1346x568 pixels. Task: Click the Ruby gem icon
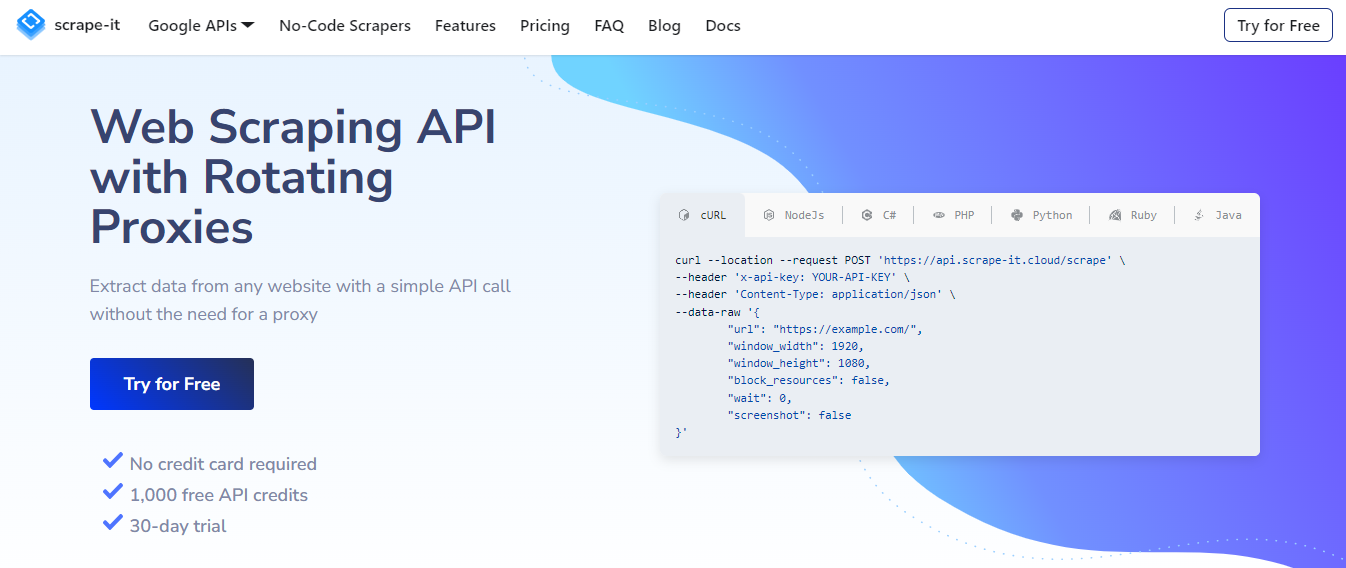click(x=1115, y=215)
